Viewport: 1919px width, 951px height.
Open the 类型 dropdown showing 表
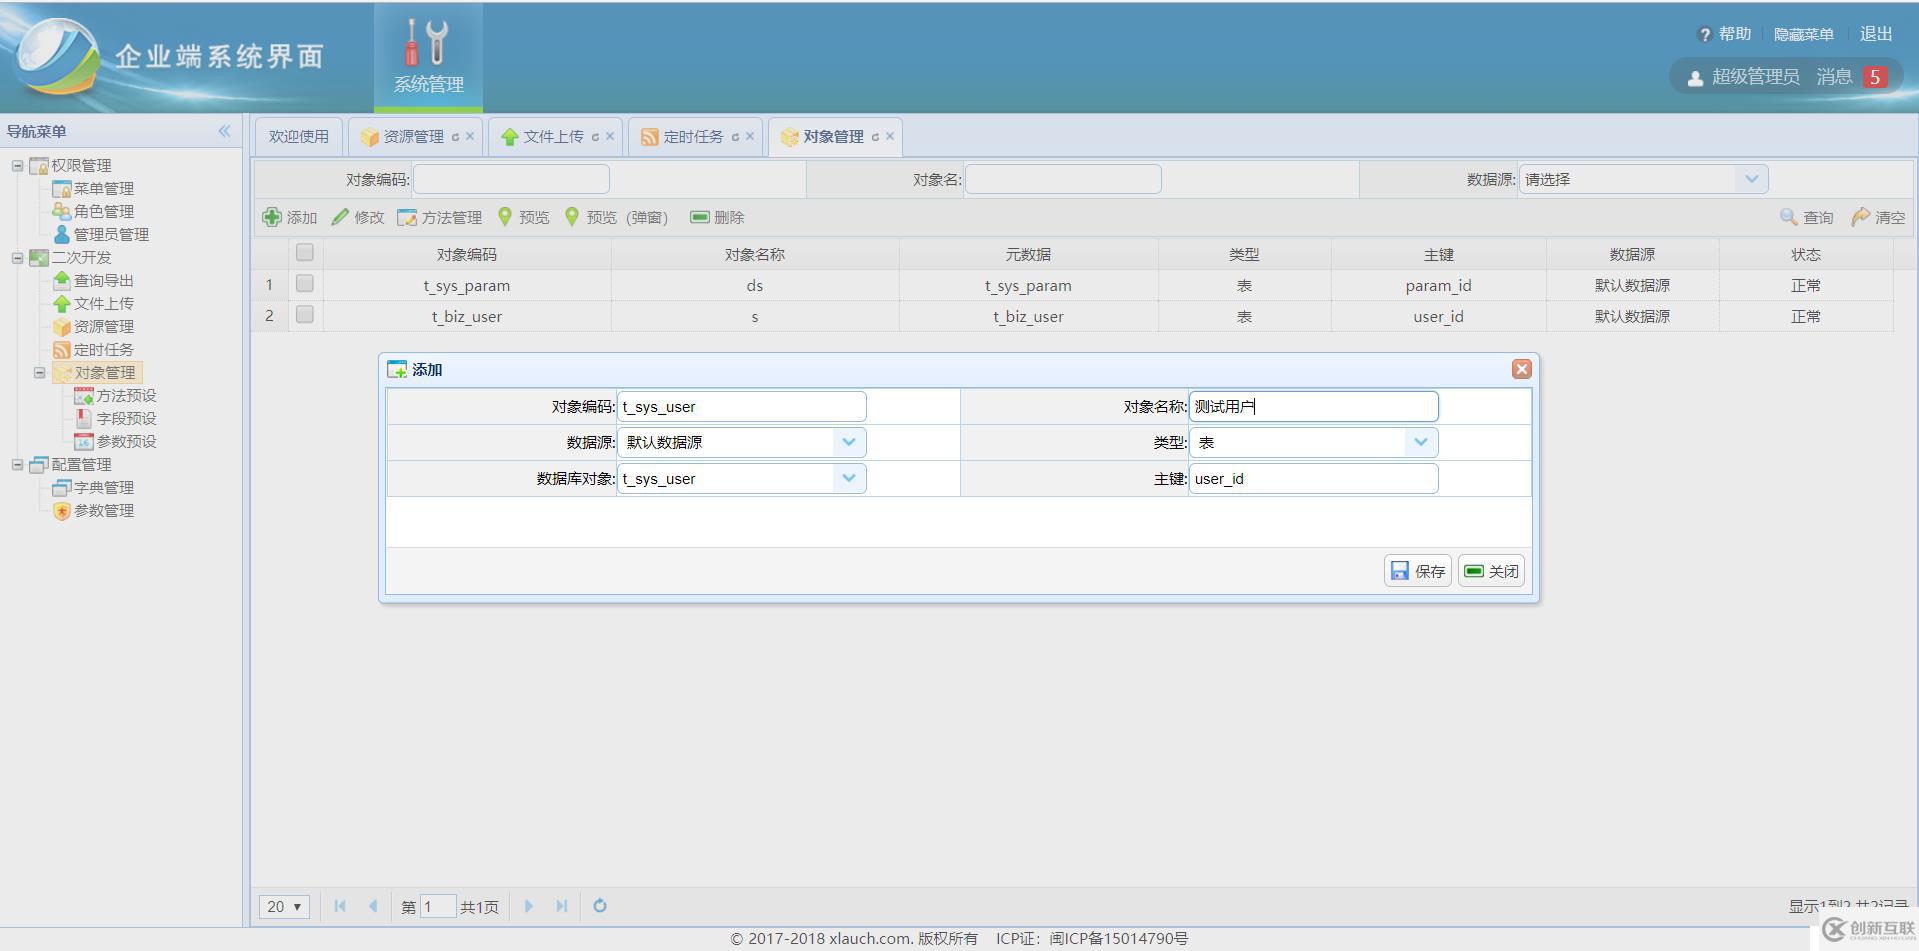1421,442
